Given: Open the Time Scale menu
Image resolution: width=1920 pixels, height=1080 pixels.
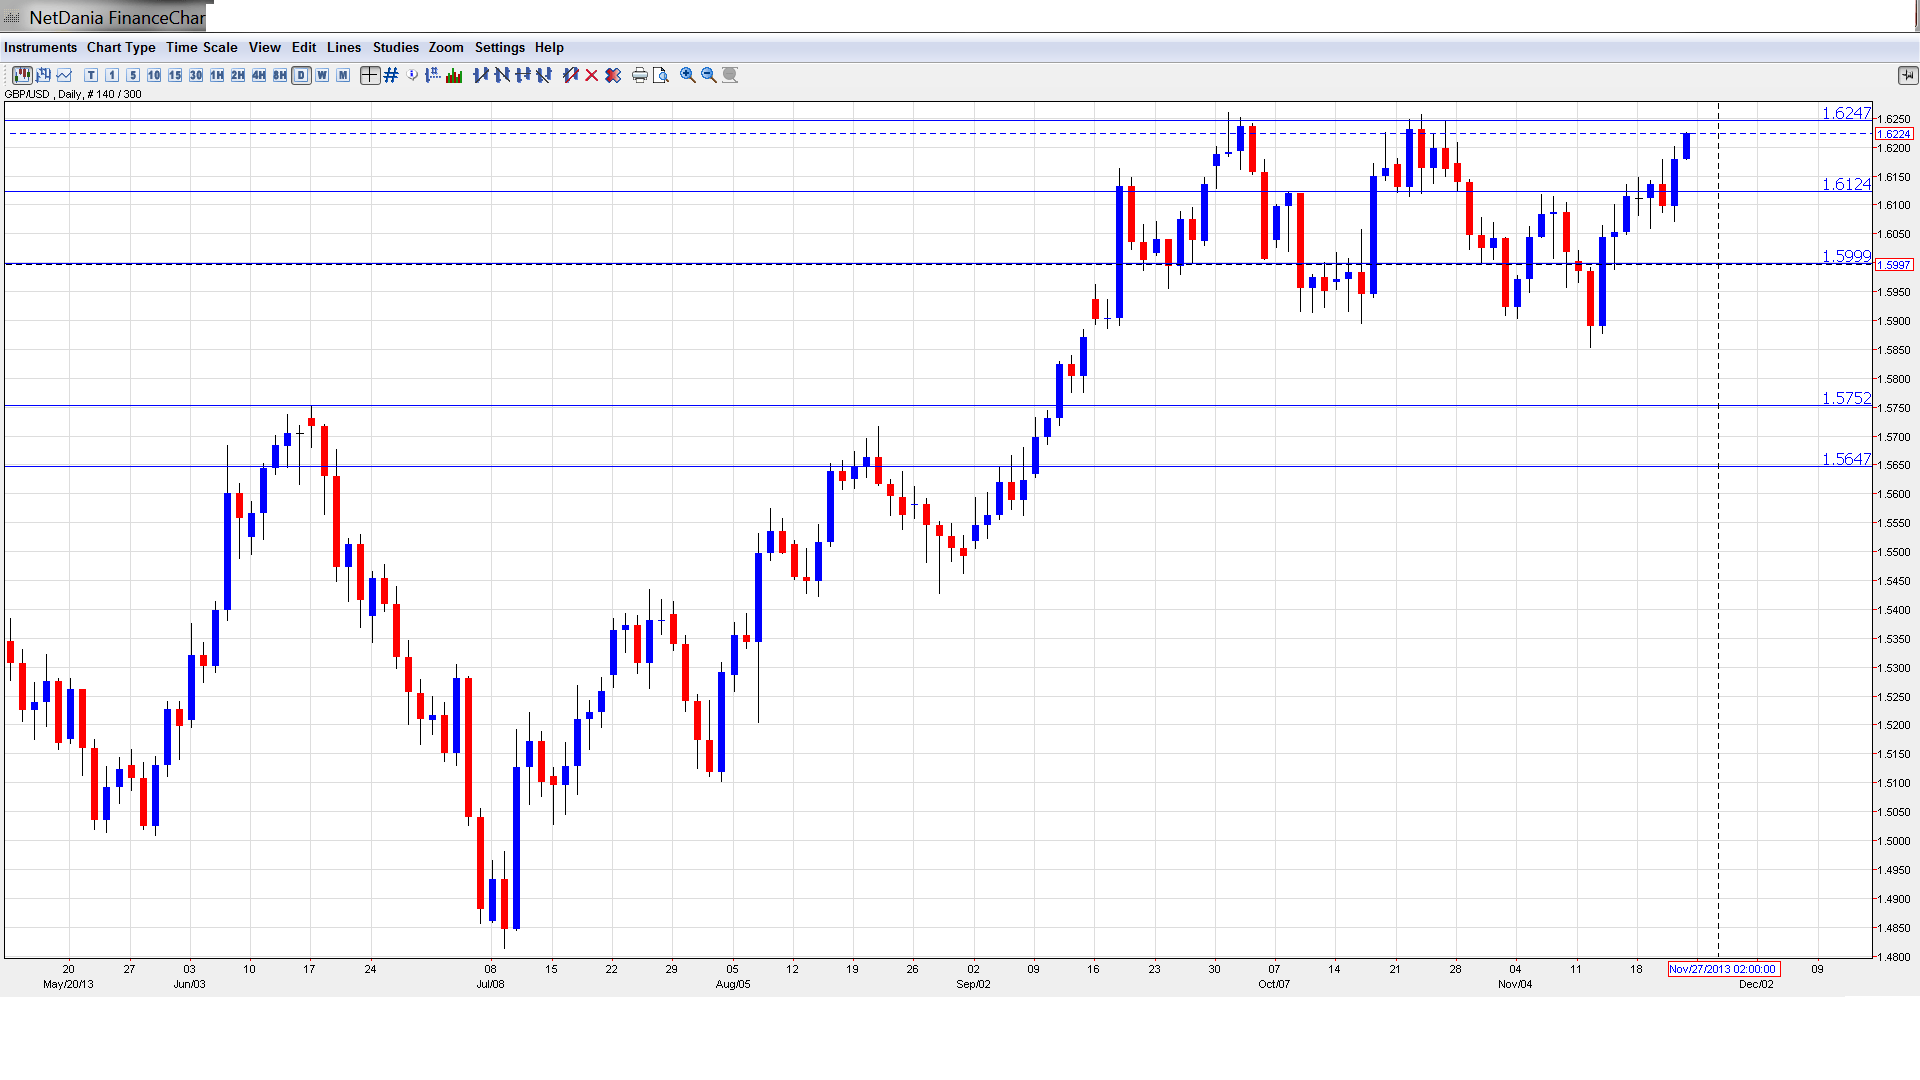Looking at the screenshot, I should pyautogui.click(x=201, y=47).
